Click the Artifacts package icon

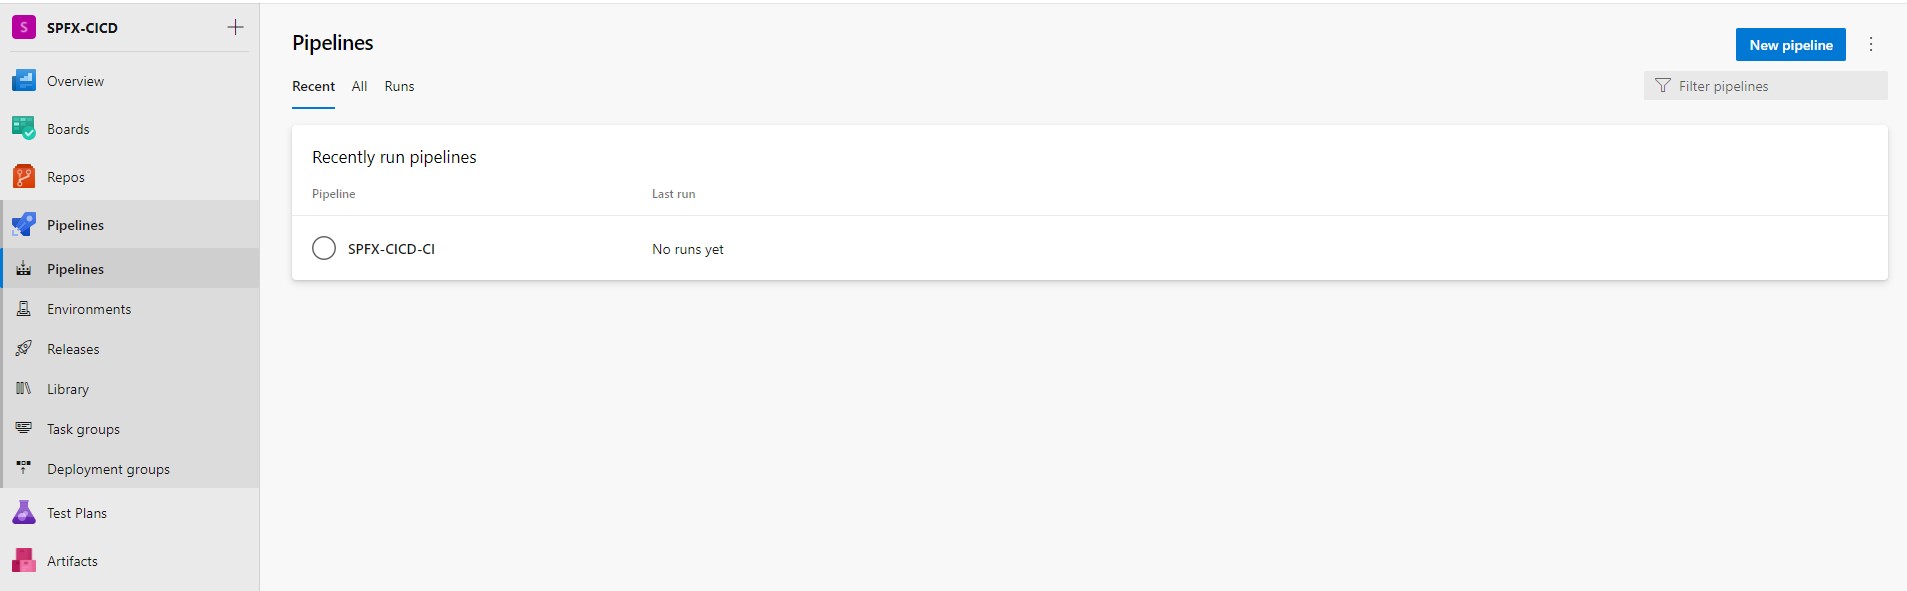(x=24, y=561)
